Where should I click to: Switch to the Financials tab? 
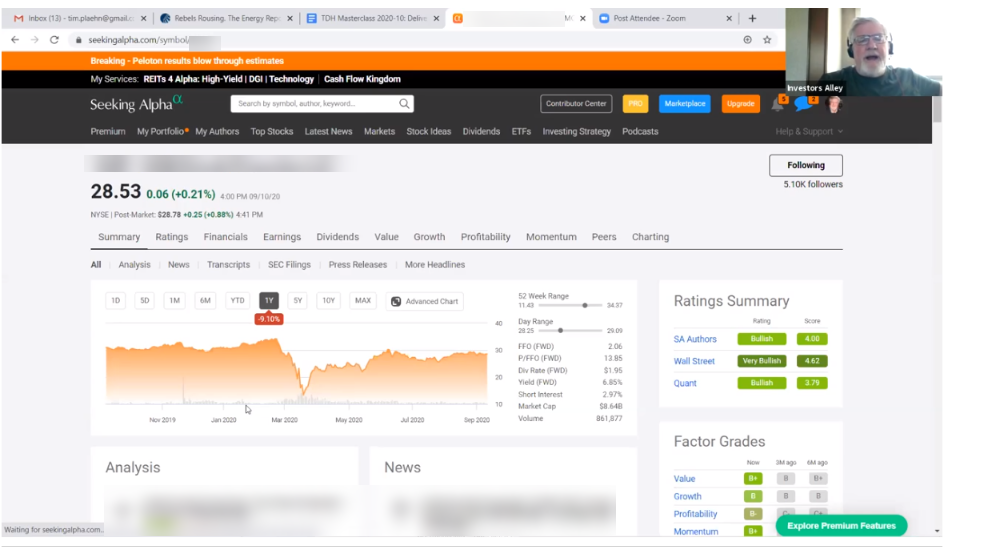(226, 237)
